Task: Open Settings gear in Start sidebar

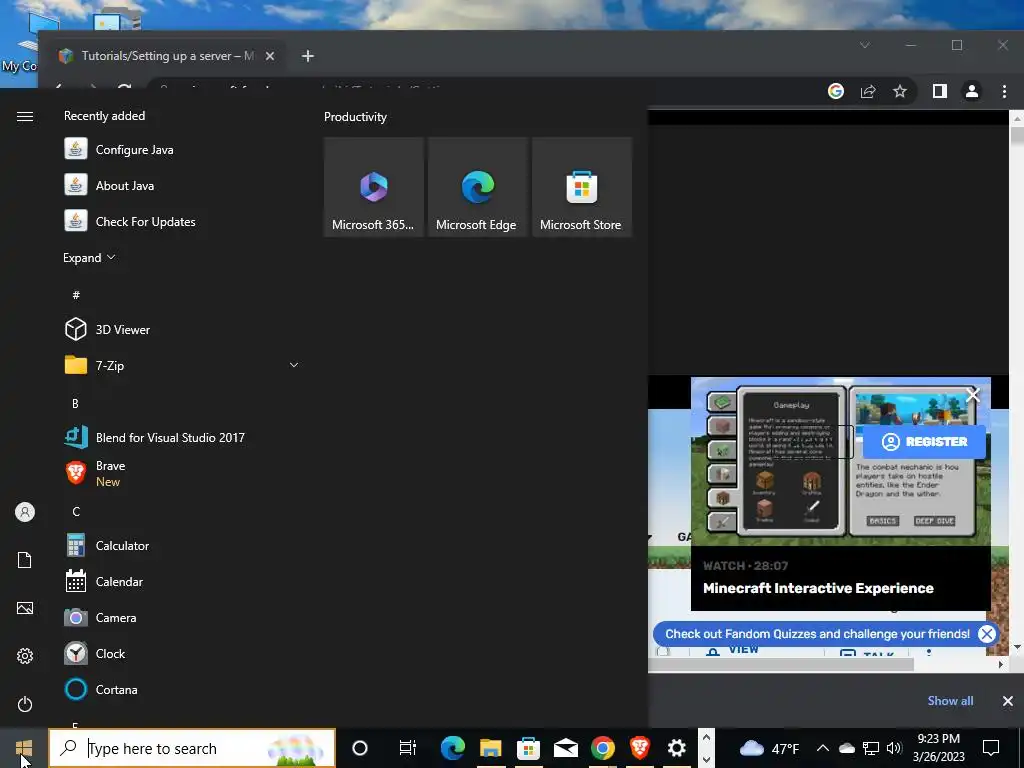Action: [x=25, y=656]
